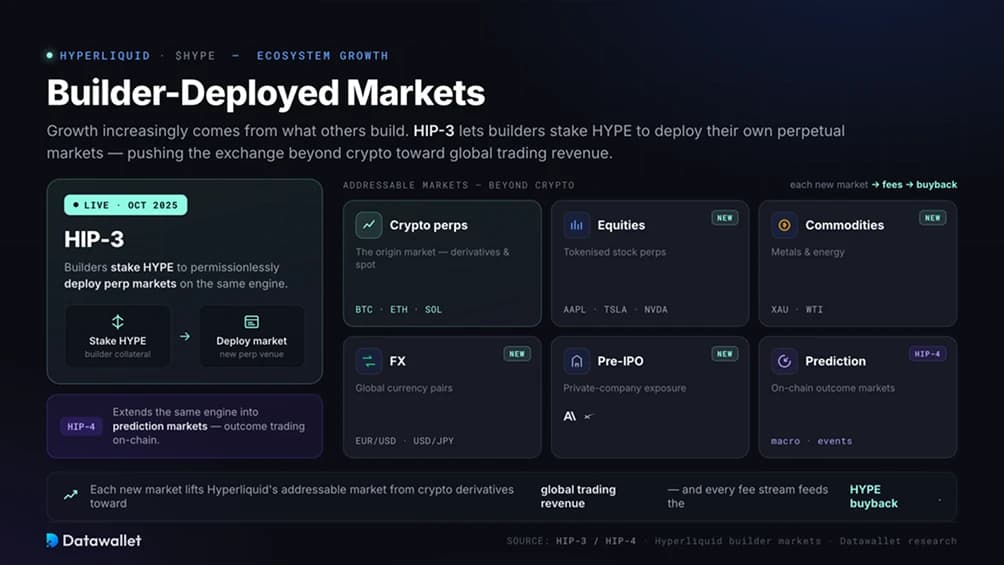The image size is (1004, 565).
Task: Click the Pre-IPO card title
Action: 620,361
